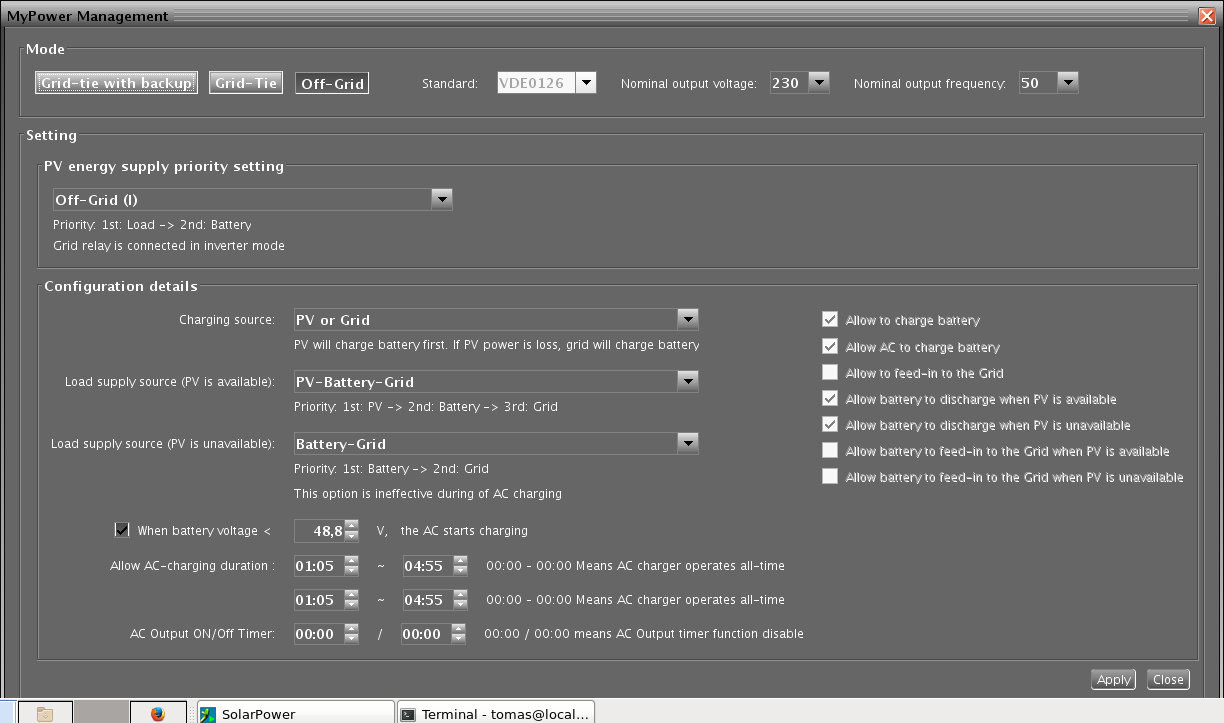Viewport: 1224px width, 723px height.
Task: Click AC Output timer Off spinner
Action: [x=458, y=634]
